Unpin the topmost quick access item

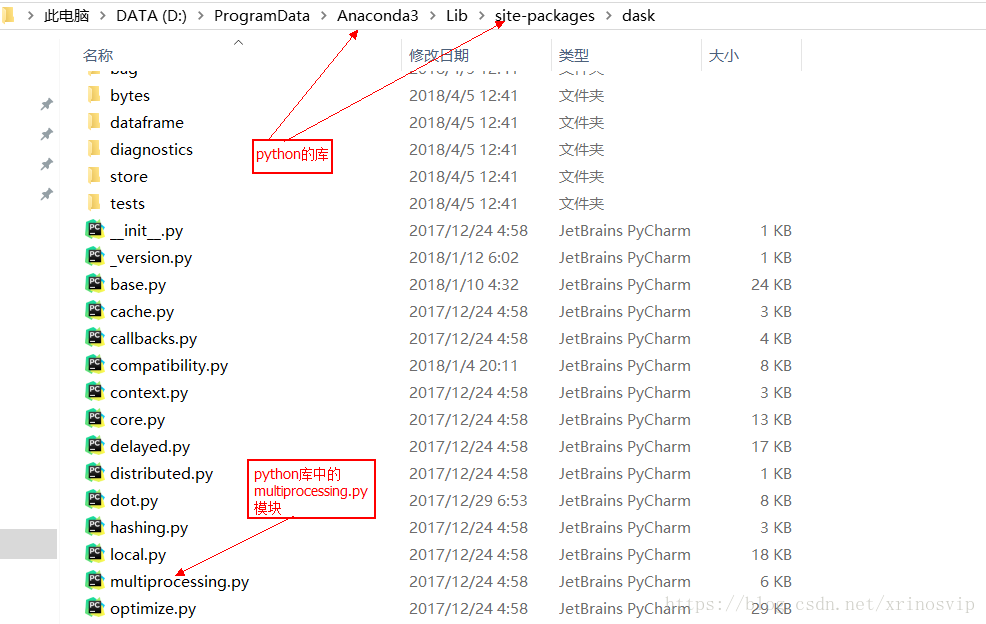point(46,103)
